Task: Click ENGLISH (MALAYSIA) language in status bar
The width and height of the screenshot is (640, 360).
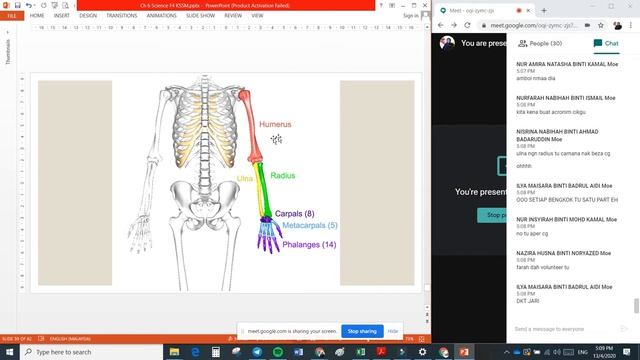Action: click(70, 339)
